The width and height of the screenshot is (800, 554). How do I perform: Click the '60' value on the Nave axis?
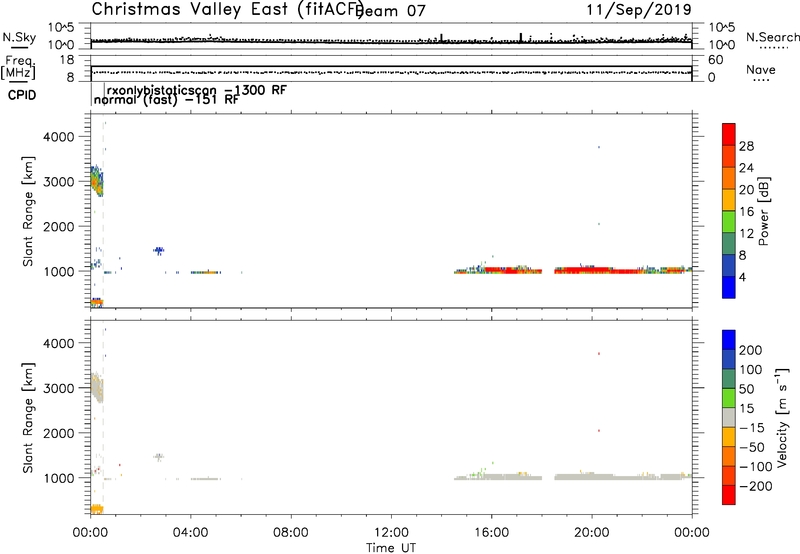(716, 60)
